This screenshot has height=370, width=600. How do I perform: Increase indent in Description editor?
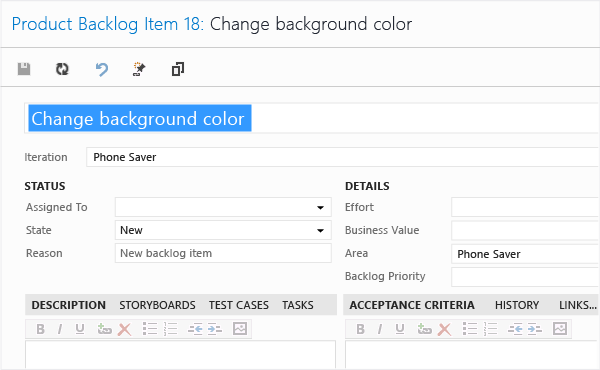click(215, 329)
